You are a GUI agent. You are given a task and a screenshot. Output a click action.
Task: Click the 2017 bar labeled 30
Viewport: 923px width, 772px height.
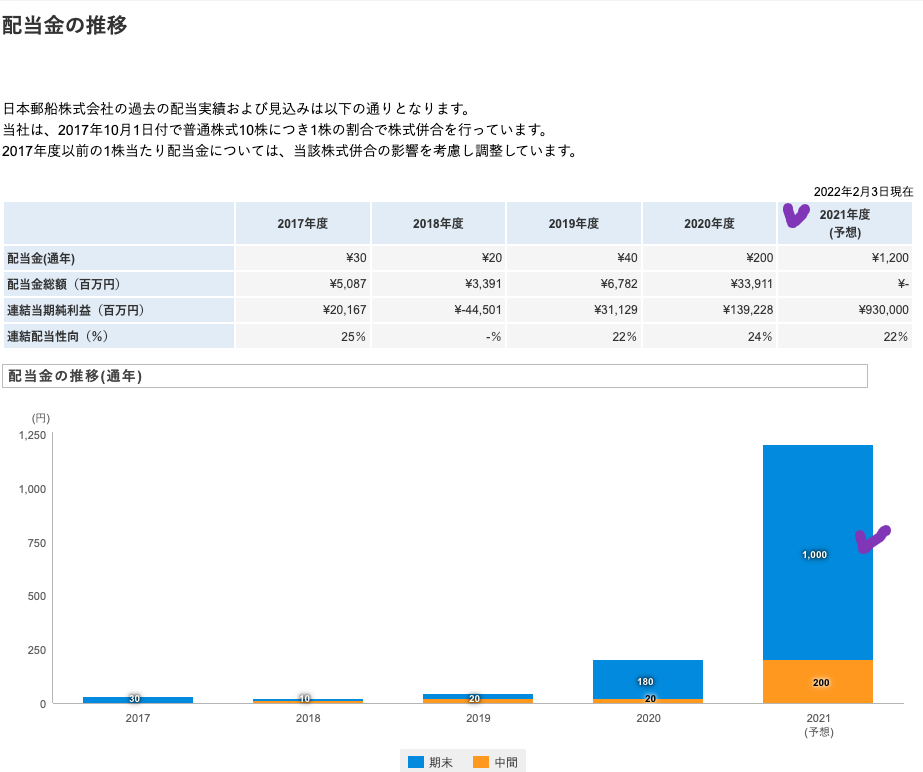pyautogui.click(x=138, y=700)
